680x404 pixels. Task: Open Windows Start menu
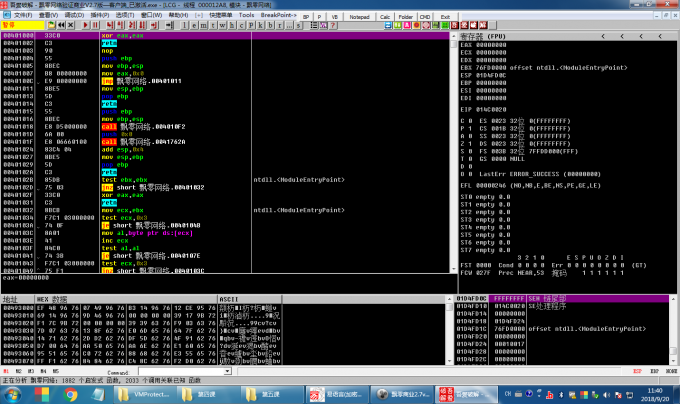[x=12, y=394]
